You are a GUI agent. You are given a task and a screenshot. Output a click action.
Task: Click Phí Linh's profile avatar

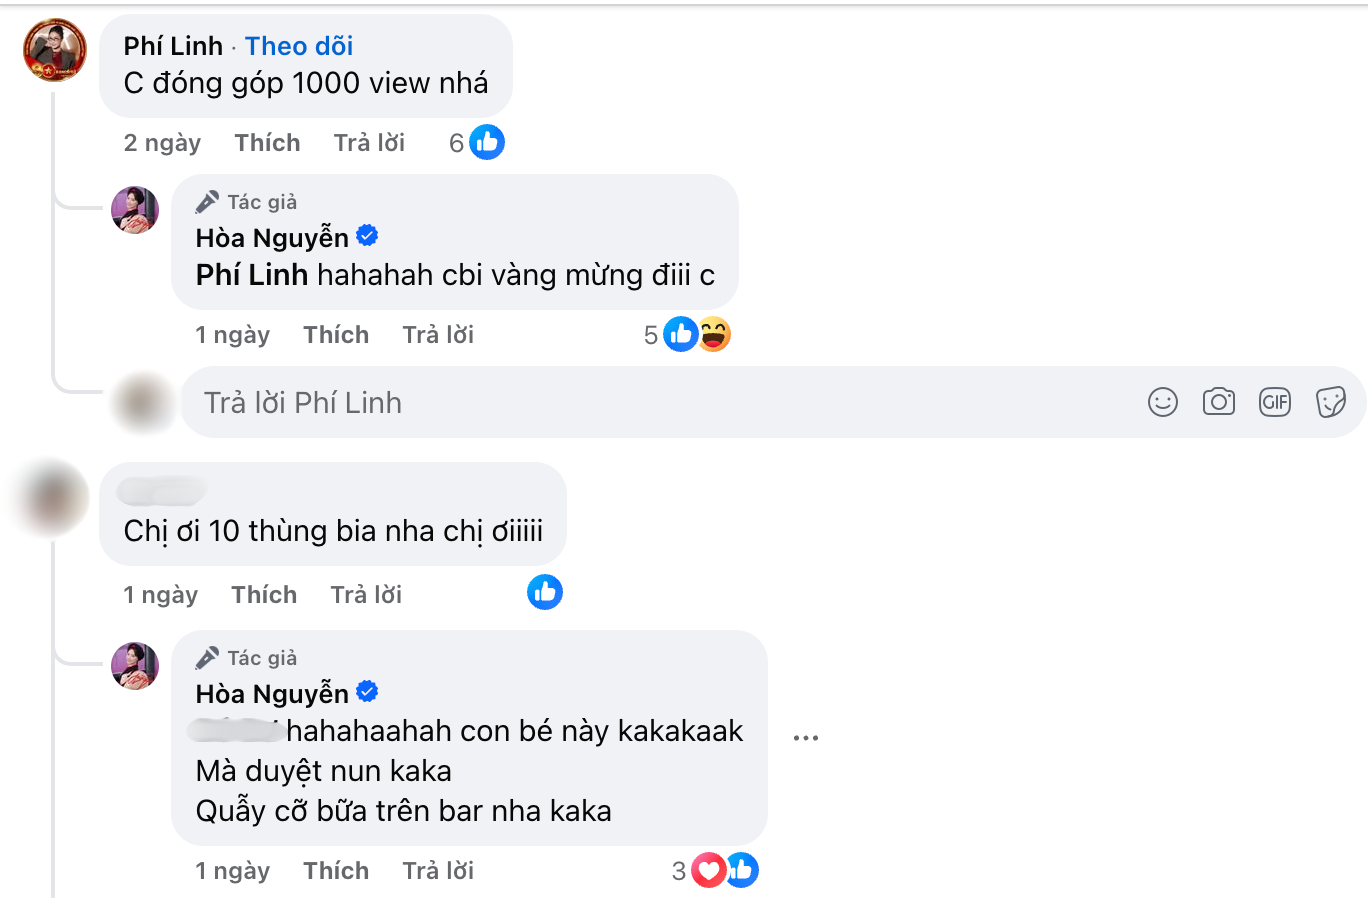[55, 49]
